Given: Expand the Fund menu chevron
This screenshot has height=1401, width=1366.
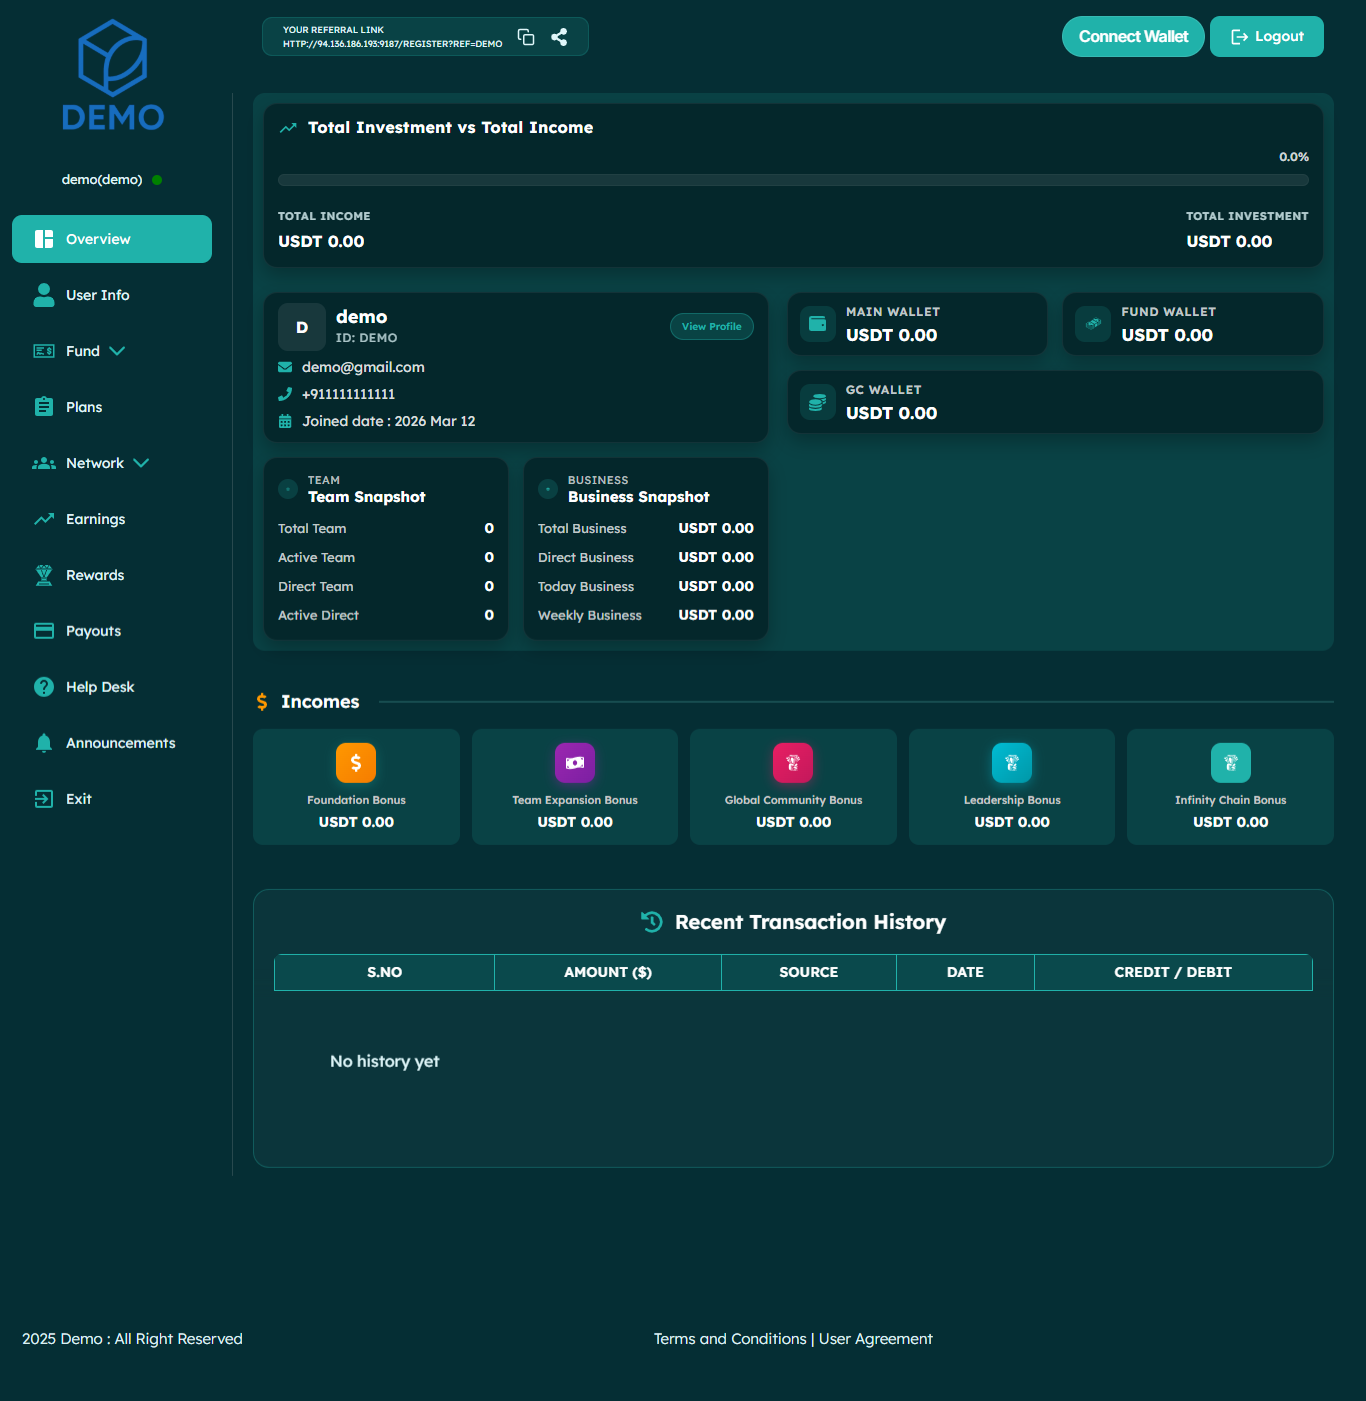Looking at the screenshot, I should click(117, 351).
